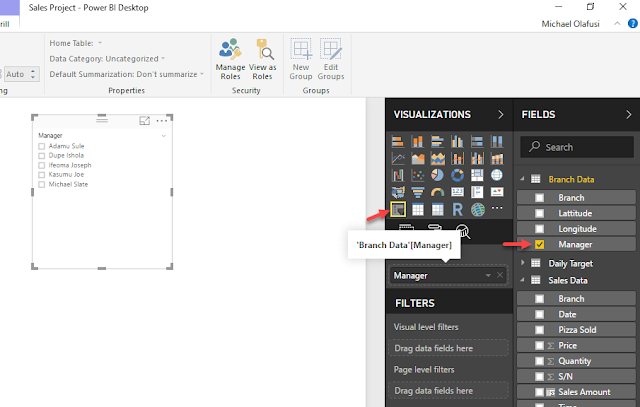Image resolution: width=640 pixels, height=407 pixels.
Task: Expand the Daily Target table
Action: click(522, 263)
